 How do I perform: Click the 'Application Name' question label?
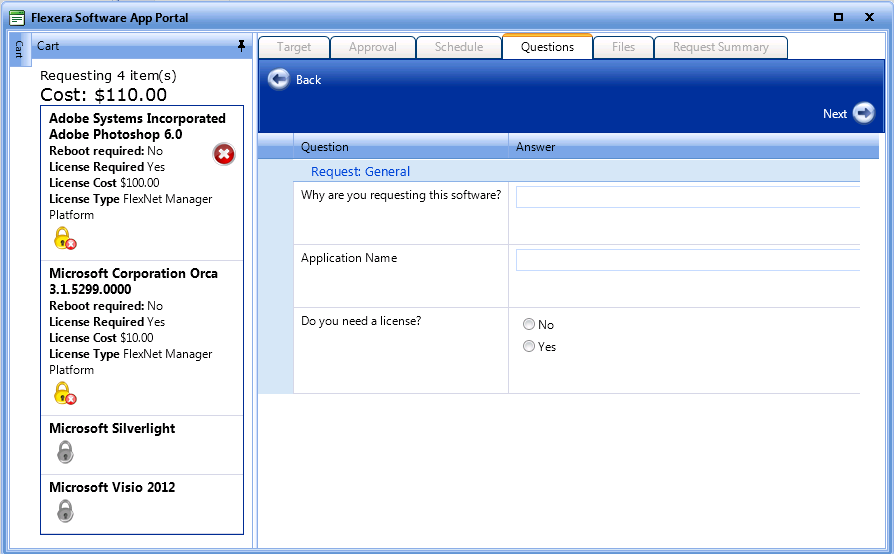[x=349, y=258]
